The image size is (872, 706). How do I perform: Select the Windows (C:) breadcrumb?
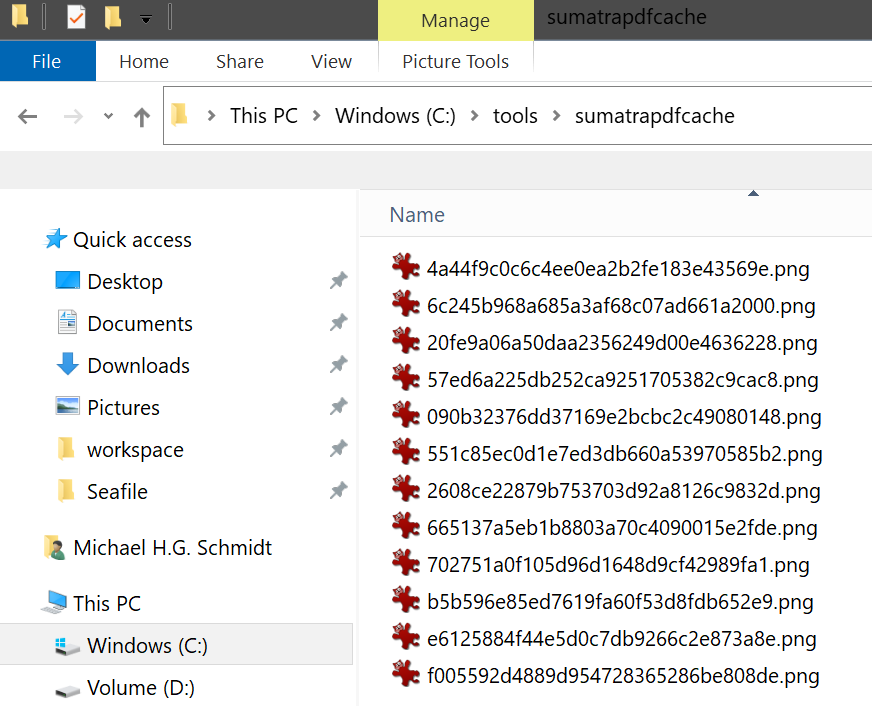click(395, 116)
